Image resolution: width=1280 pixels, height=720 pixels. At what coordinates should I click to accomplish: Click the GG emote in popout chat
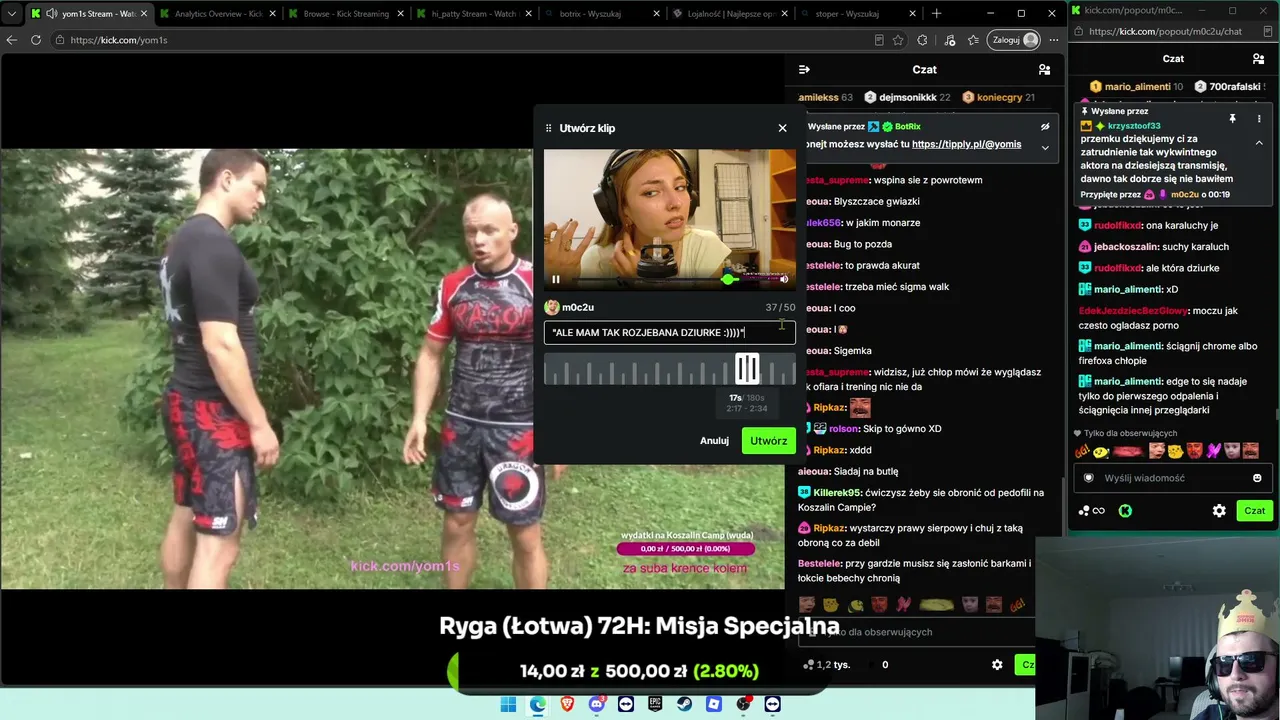[1081, 451]
